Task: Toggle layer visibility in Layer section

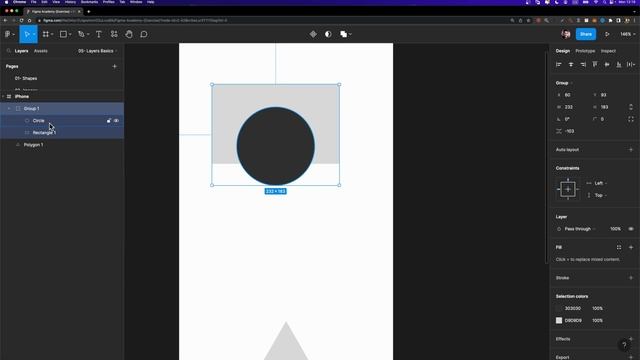Action: 631,229
